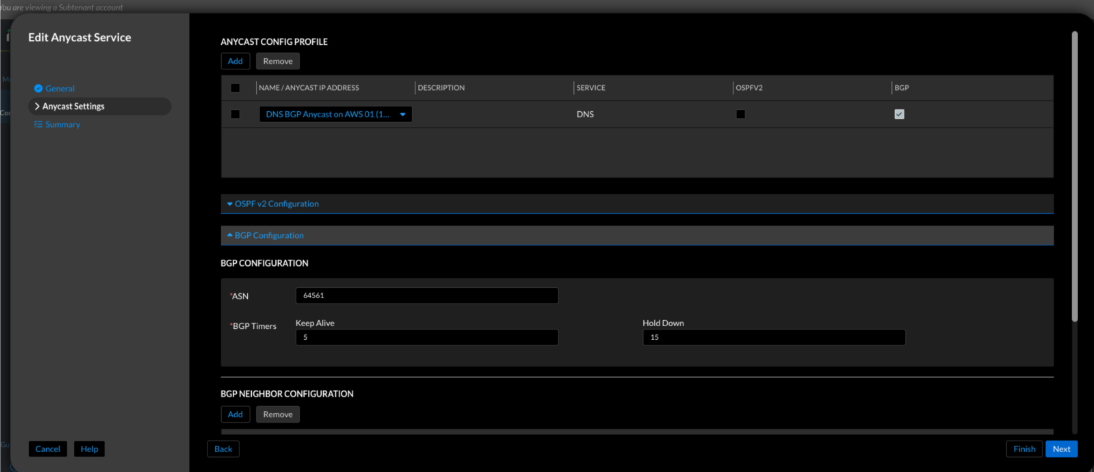1094x472 pixels.
Task: Add a new Anycast Config Profile
Action: 235,61
